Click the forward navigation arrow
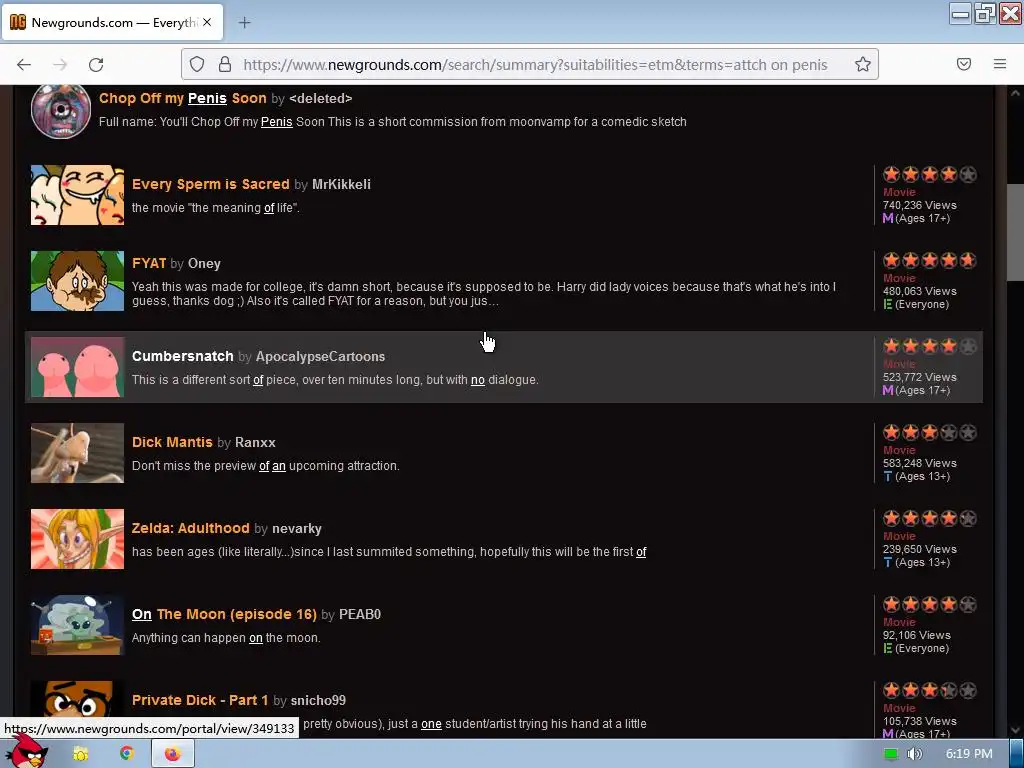The width and height of the screenshot is (1024, 768). tap(60, 64)
